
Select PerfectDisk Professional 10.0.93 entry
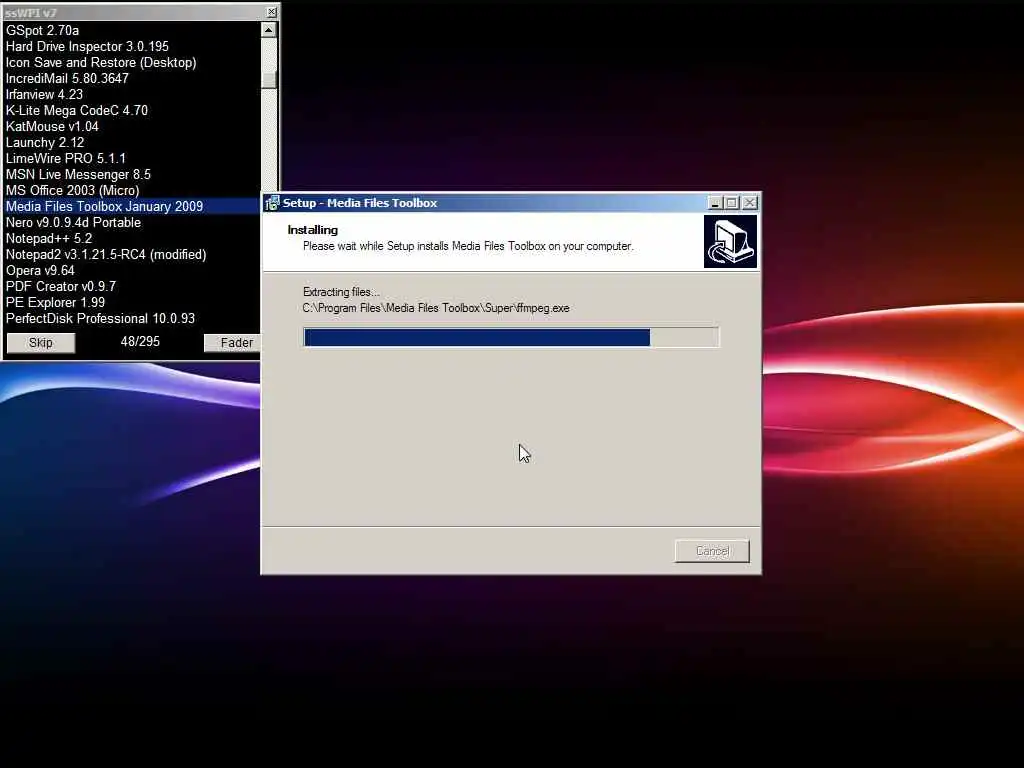[133, 319]
